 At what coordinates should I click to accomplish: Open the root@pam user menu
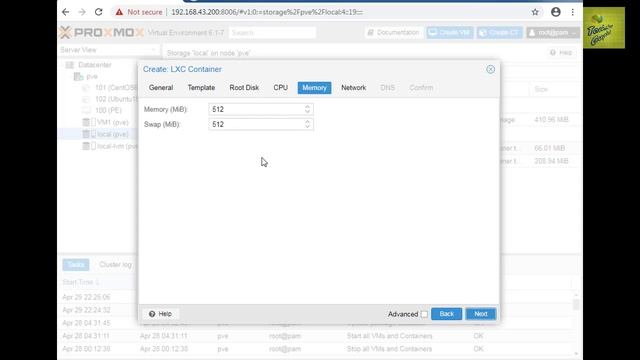(x=553, y=33)
